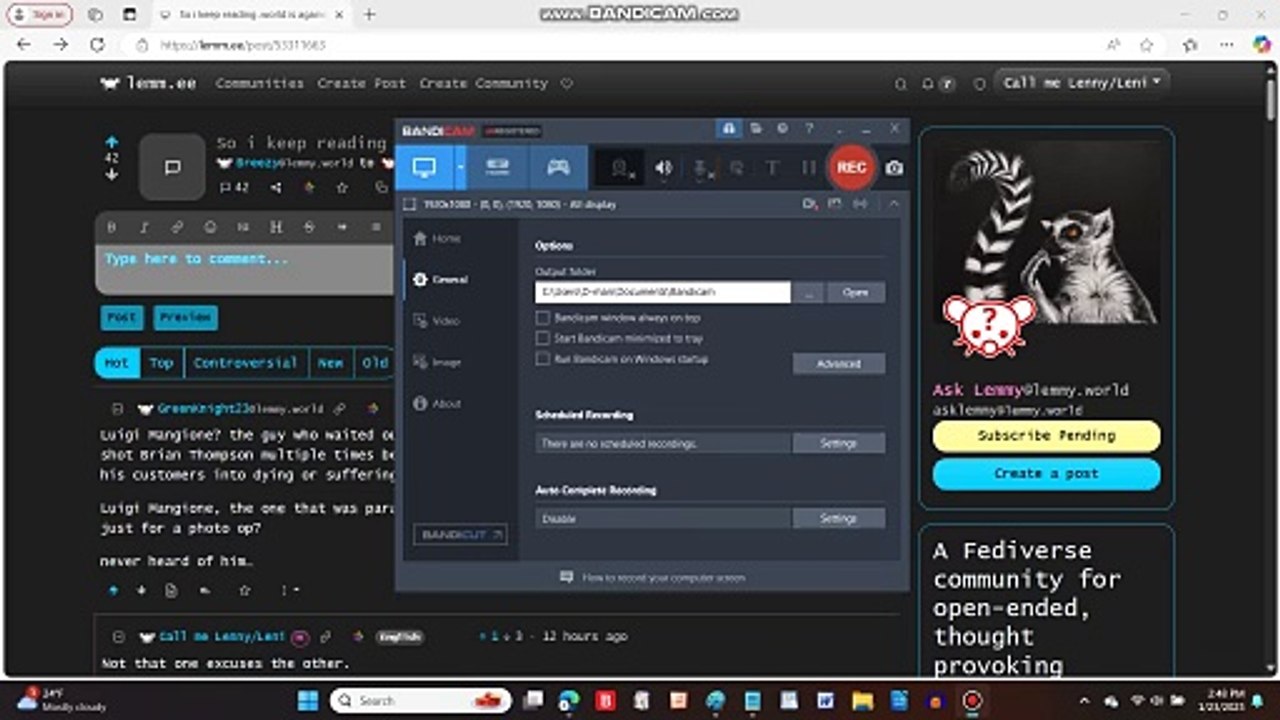Collapse GreenKnight23 comment
This screenshot has height=720, width=1280.
(117, 409)
